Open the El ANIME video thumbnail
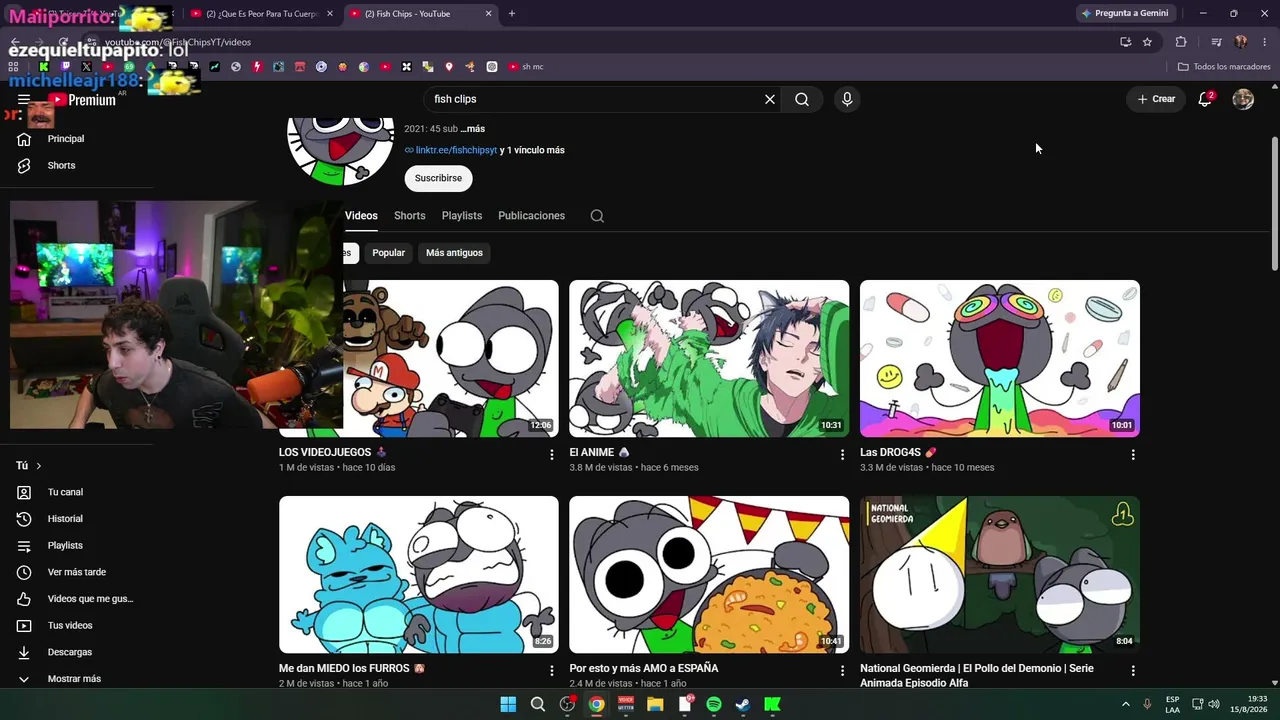The height and width of the screenshot is (720, 1280). [709, 359]
